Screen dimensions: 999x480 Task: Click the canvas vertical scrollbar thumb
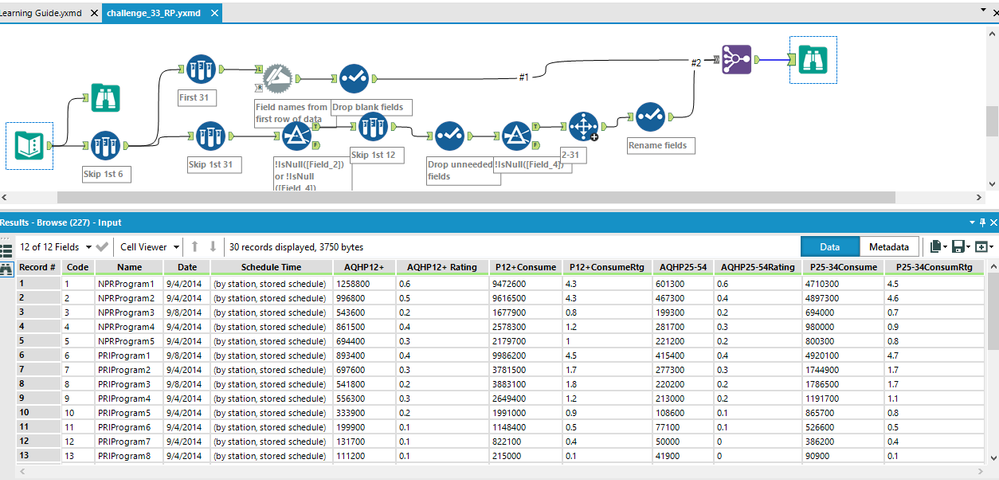[992, 121]
